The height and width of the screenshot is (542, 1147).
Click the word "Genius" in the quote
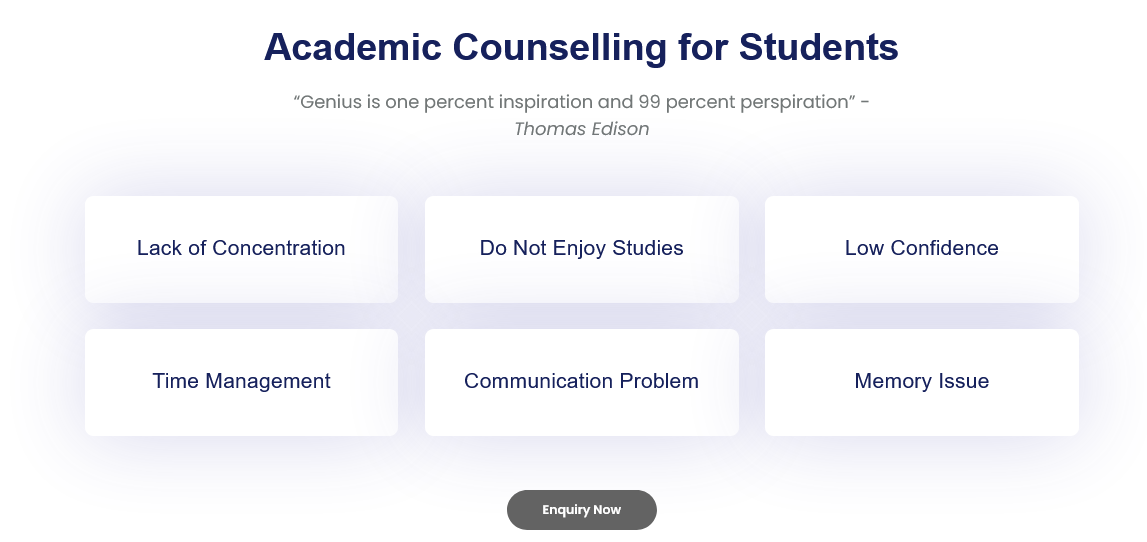pyautogui.click(x=330, y=102)
